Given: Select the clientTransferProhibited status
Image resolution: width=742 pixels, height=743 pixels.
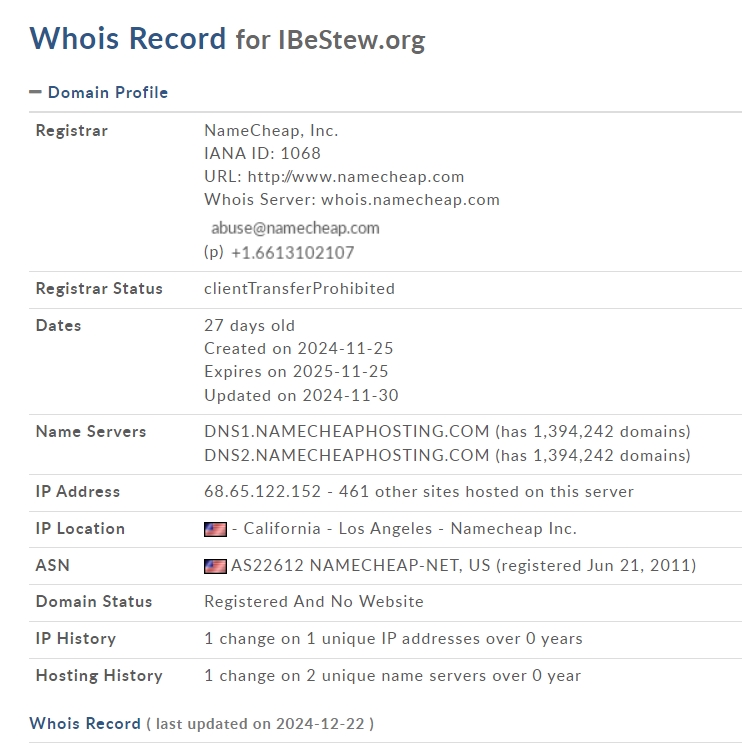Looking at the screenshot, I should [x=299, y=289].
